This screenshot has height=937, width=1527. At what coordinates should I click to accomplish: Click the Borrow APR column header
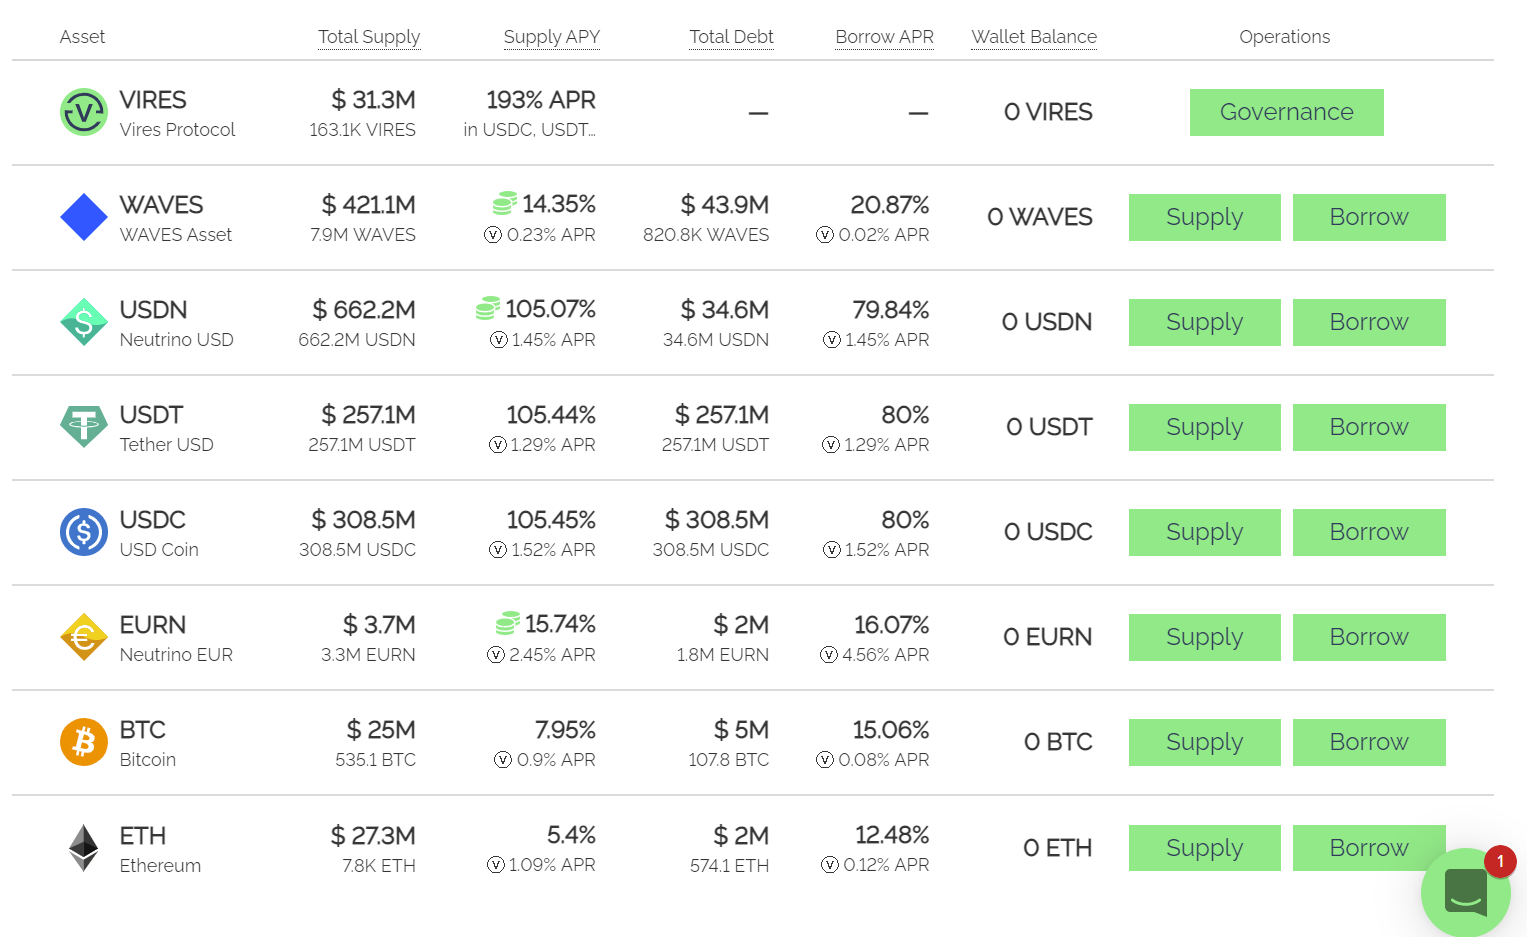point(884,37)
